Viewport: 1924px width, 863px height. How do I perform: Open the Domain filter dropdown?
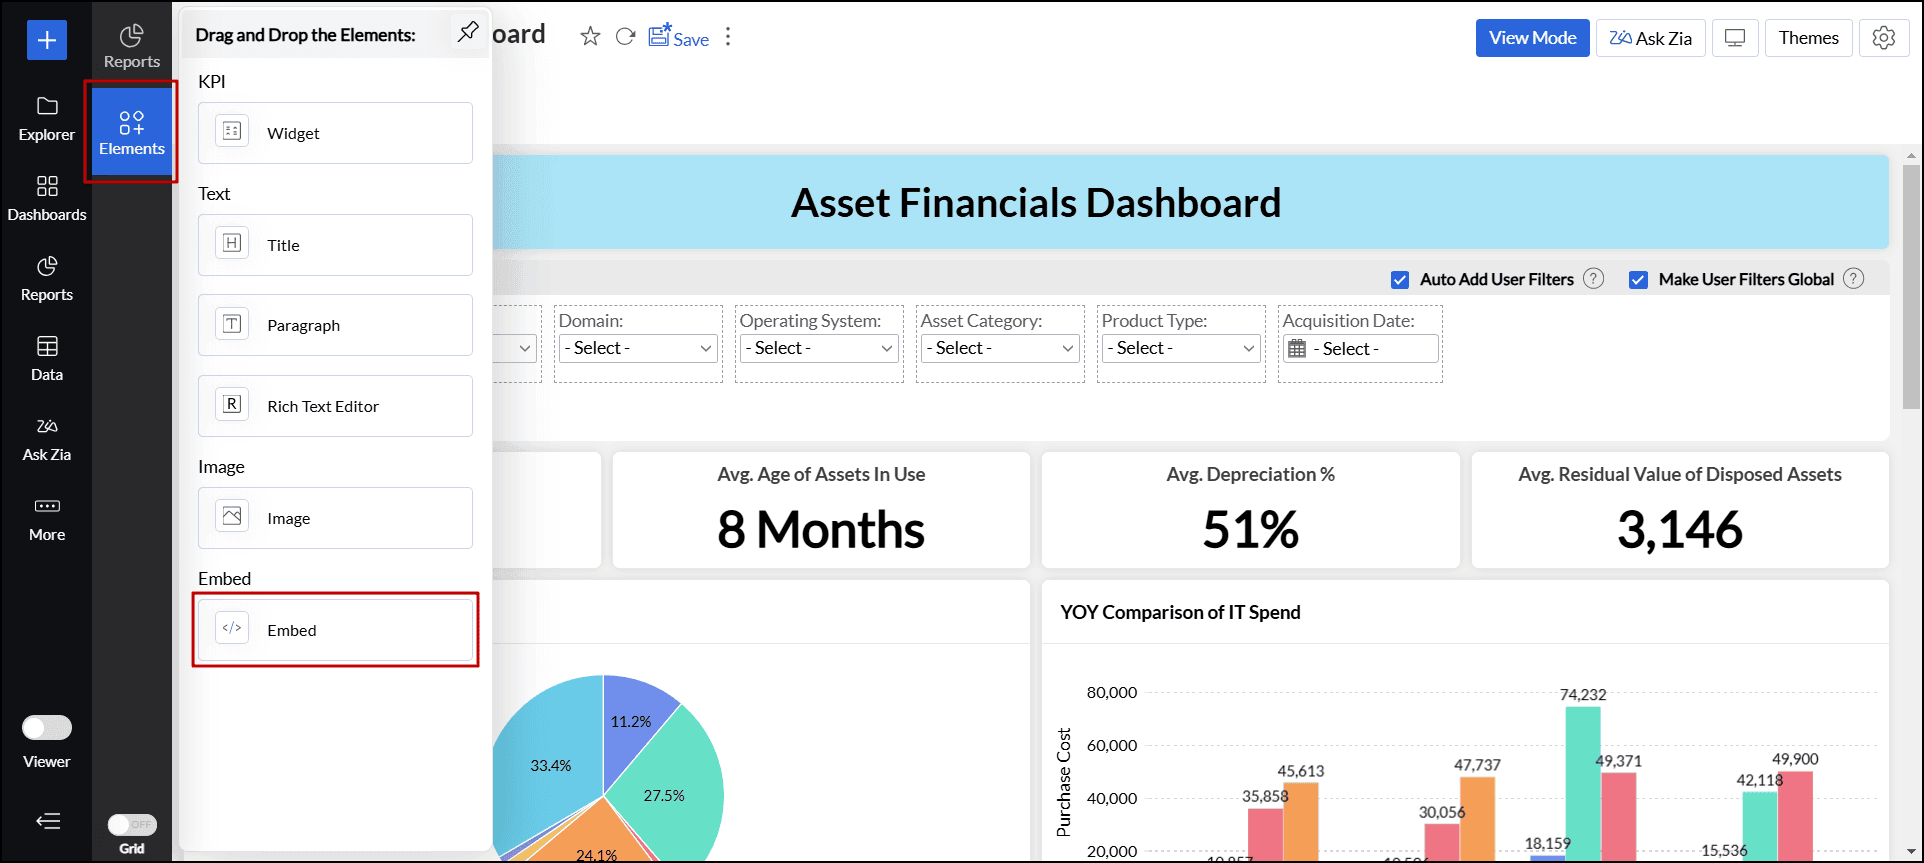click(639, 348)
